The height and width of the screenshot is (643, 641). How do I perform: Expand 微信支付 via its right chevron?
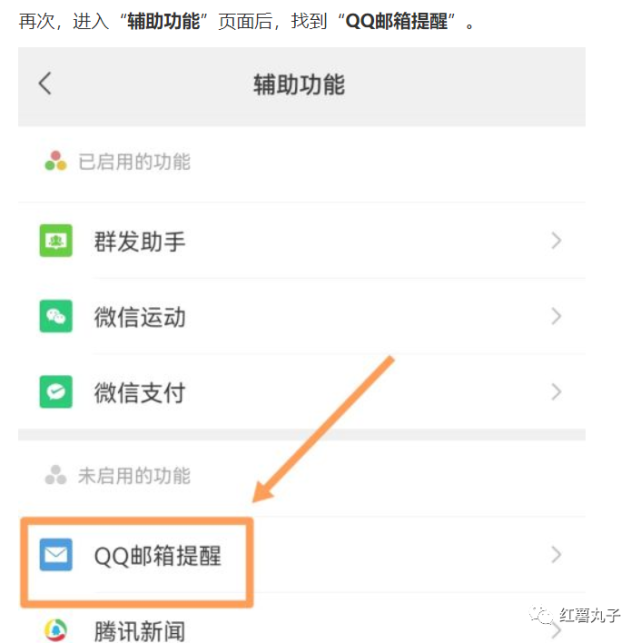(556, 392)
